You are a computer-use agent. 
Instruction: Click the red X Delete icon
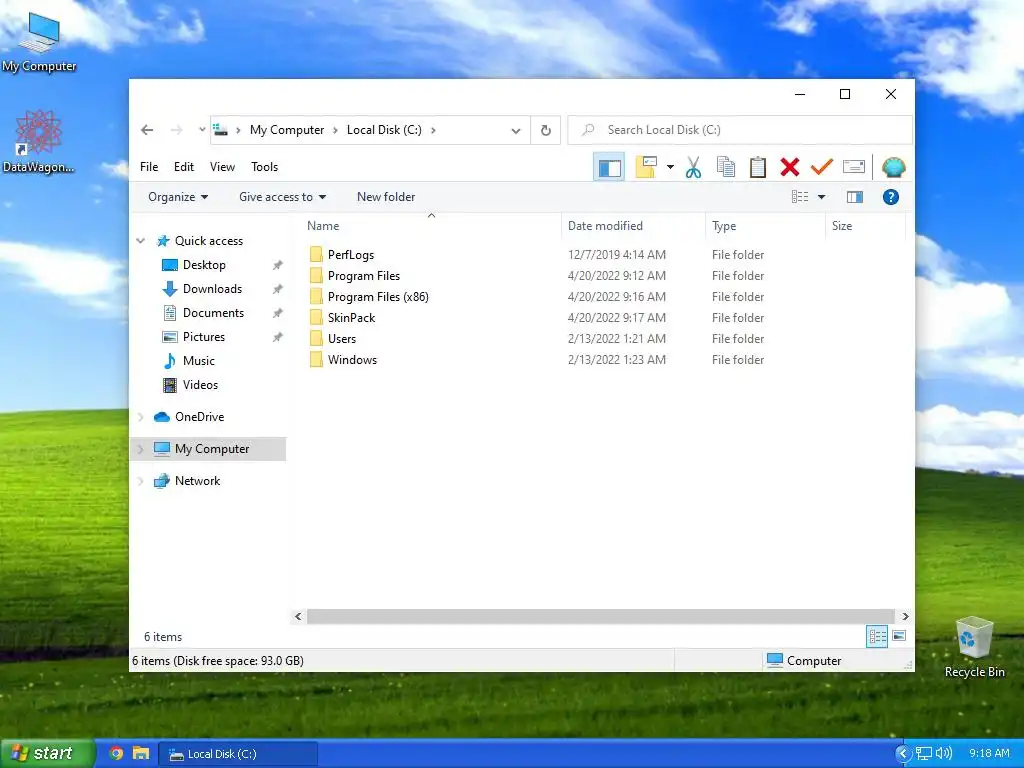pos(790,167)
